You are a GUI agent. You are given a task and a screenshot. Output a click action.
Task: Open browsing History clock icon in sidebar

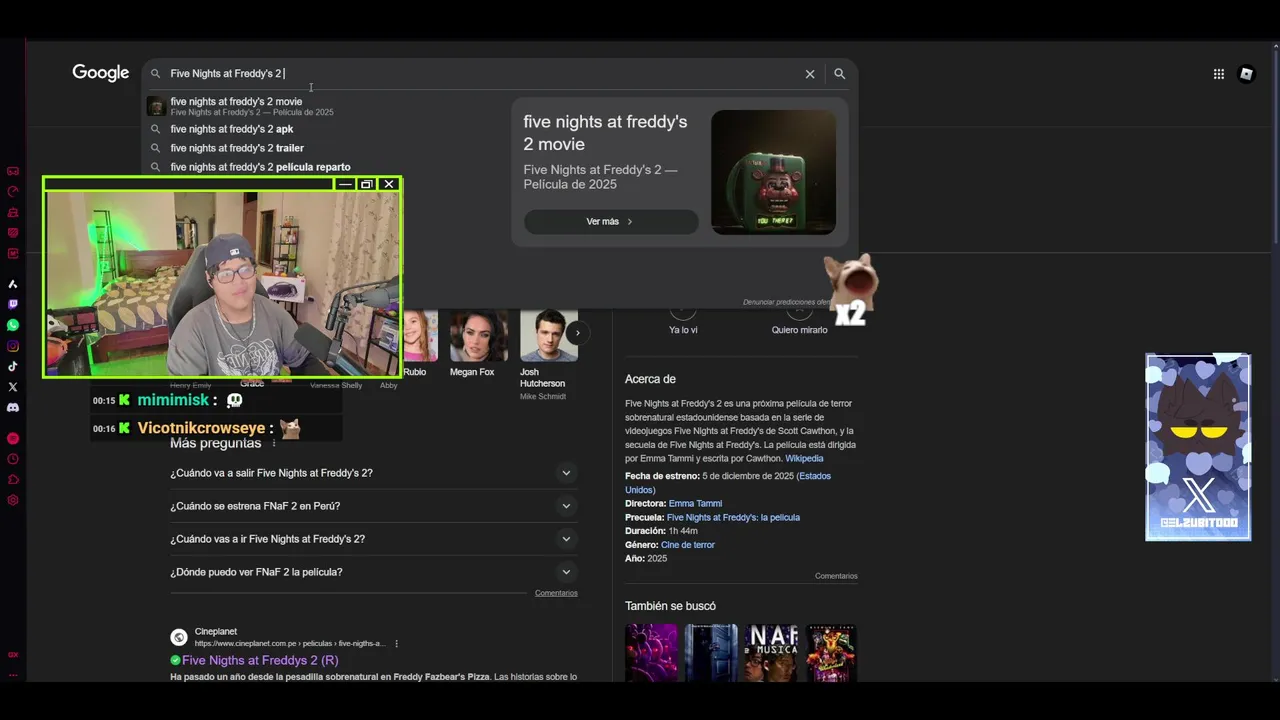[x=13, y=459]
